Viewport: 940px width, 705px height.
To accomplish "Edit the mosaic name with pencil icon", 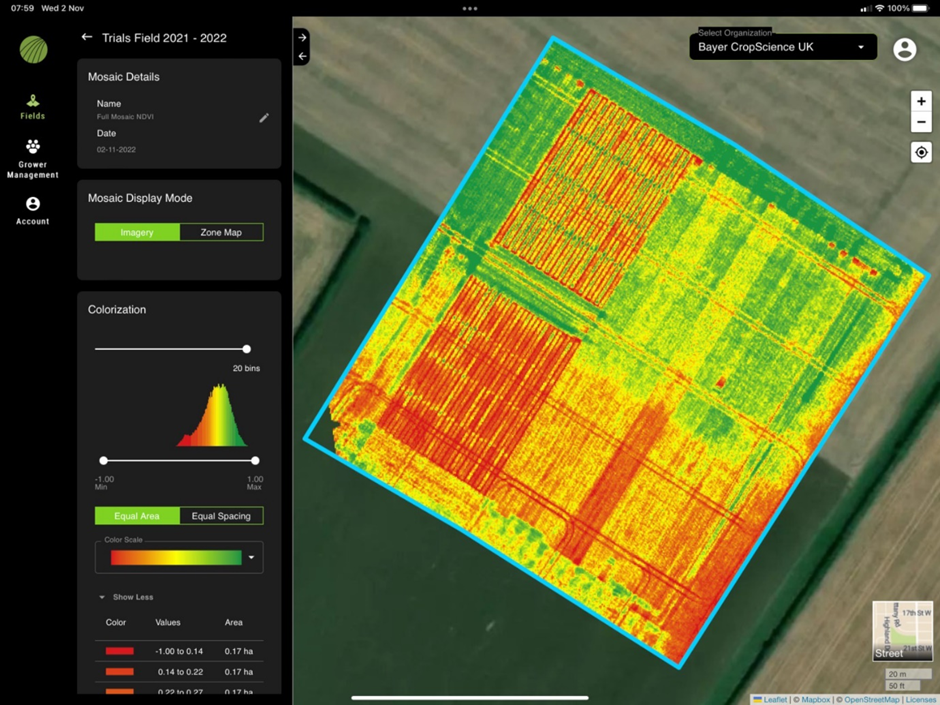I will (264, 118).
